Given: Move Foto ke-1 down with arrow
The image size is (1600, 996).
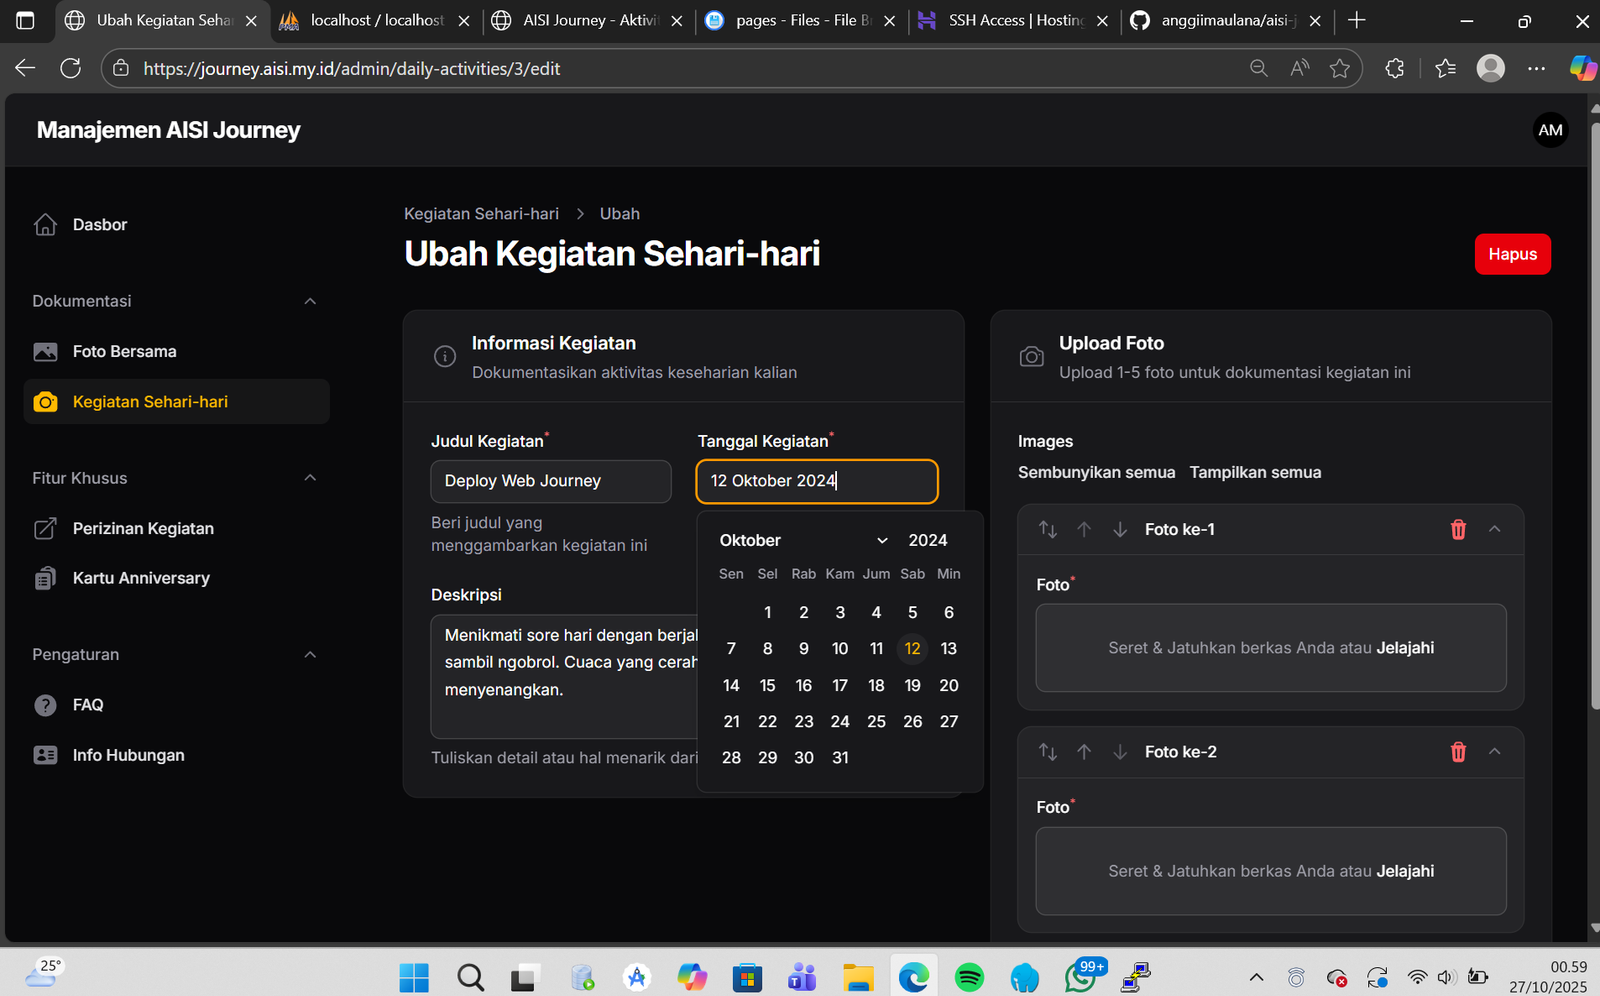Looking at the screenshot, I should pos(1120,530).
